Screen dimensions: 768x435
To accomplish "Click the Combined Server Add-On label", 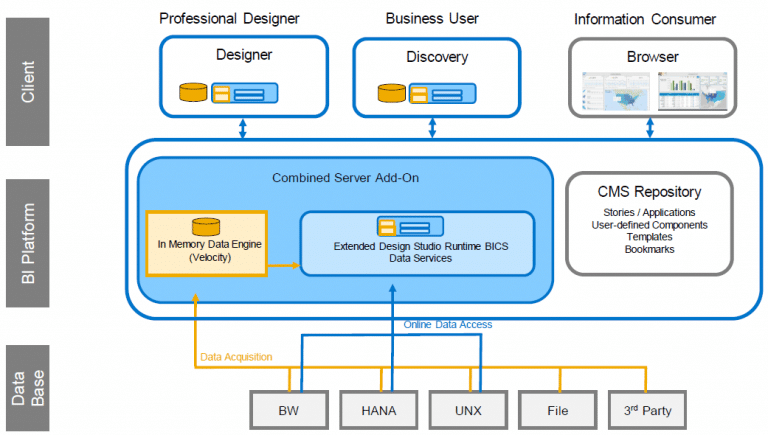I will click(x=345, y=178).
